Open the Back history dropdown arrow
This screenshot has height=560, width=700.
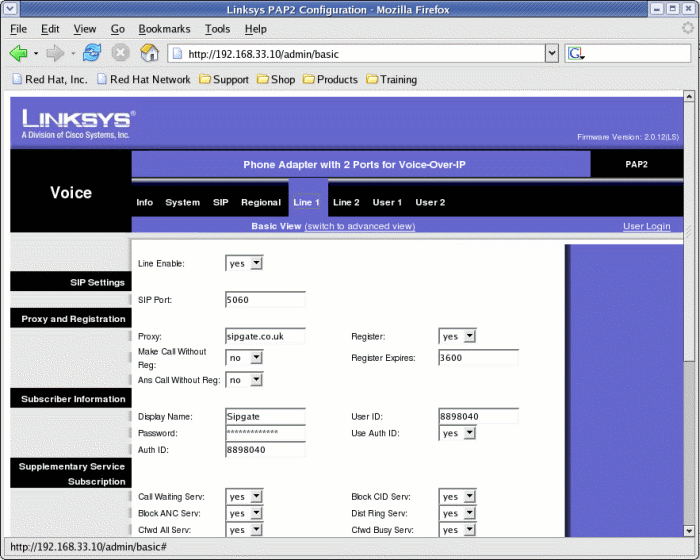coord(36,54)
